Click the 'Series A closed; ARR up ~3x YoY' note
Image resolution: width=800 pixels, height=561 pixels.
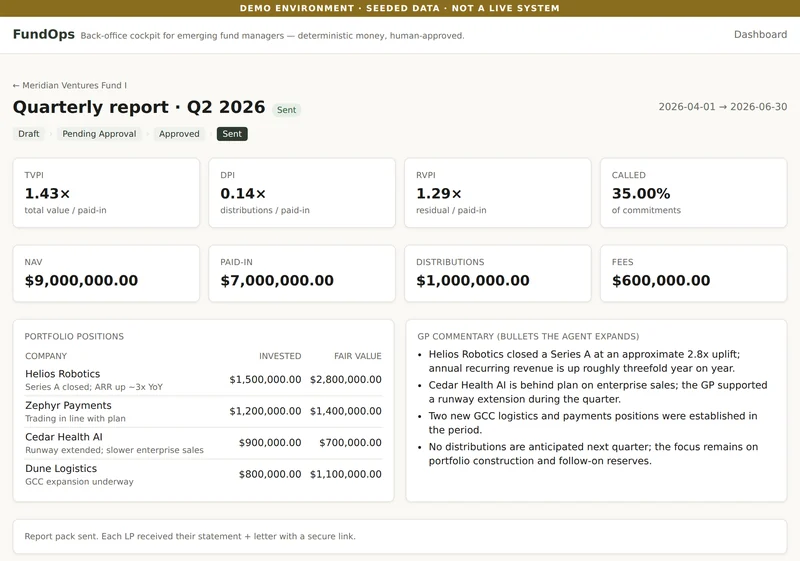(x=94, y=387)
